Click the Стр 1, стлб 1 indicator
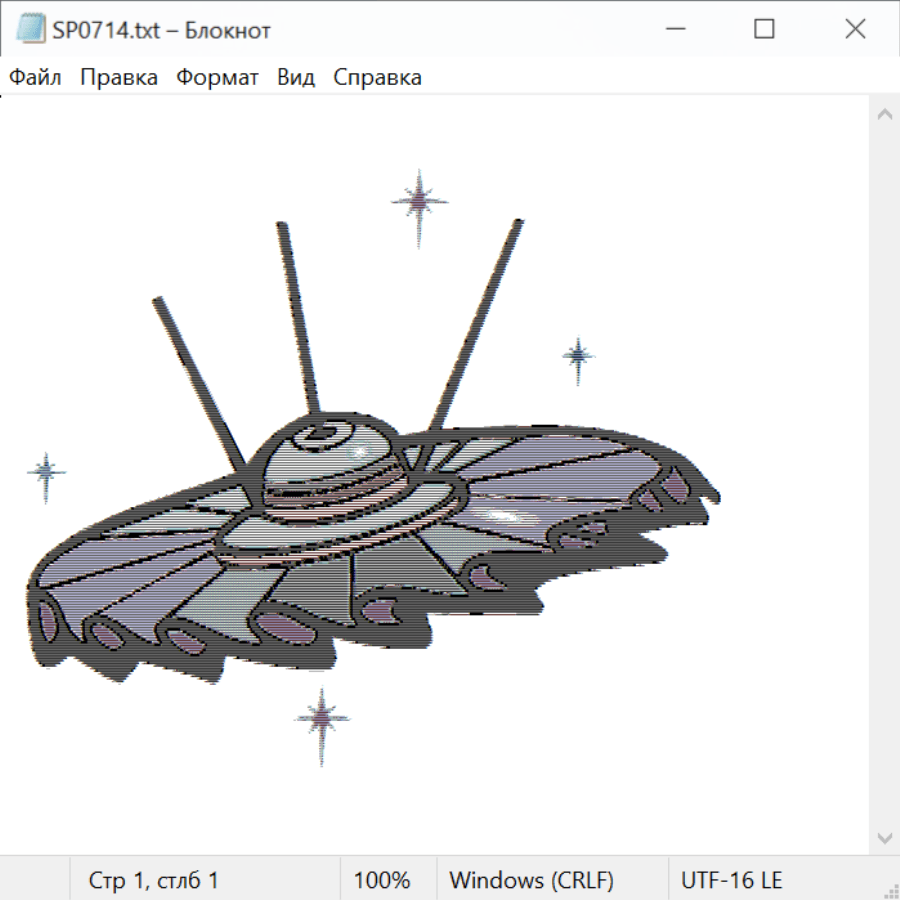The height and width of the screenshot is (900, 900). (154, 881)
